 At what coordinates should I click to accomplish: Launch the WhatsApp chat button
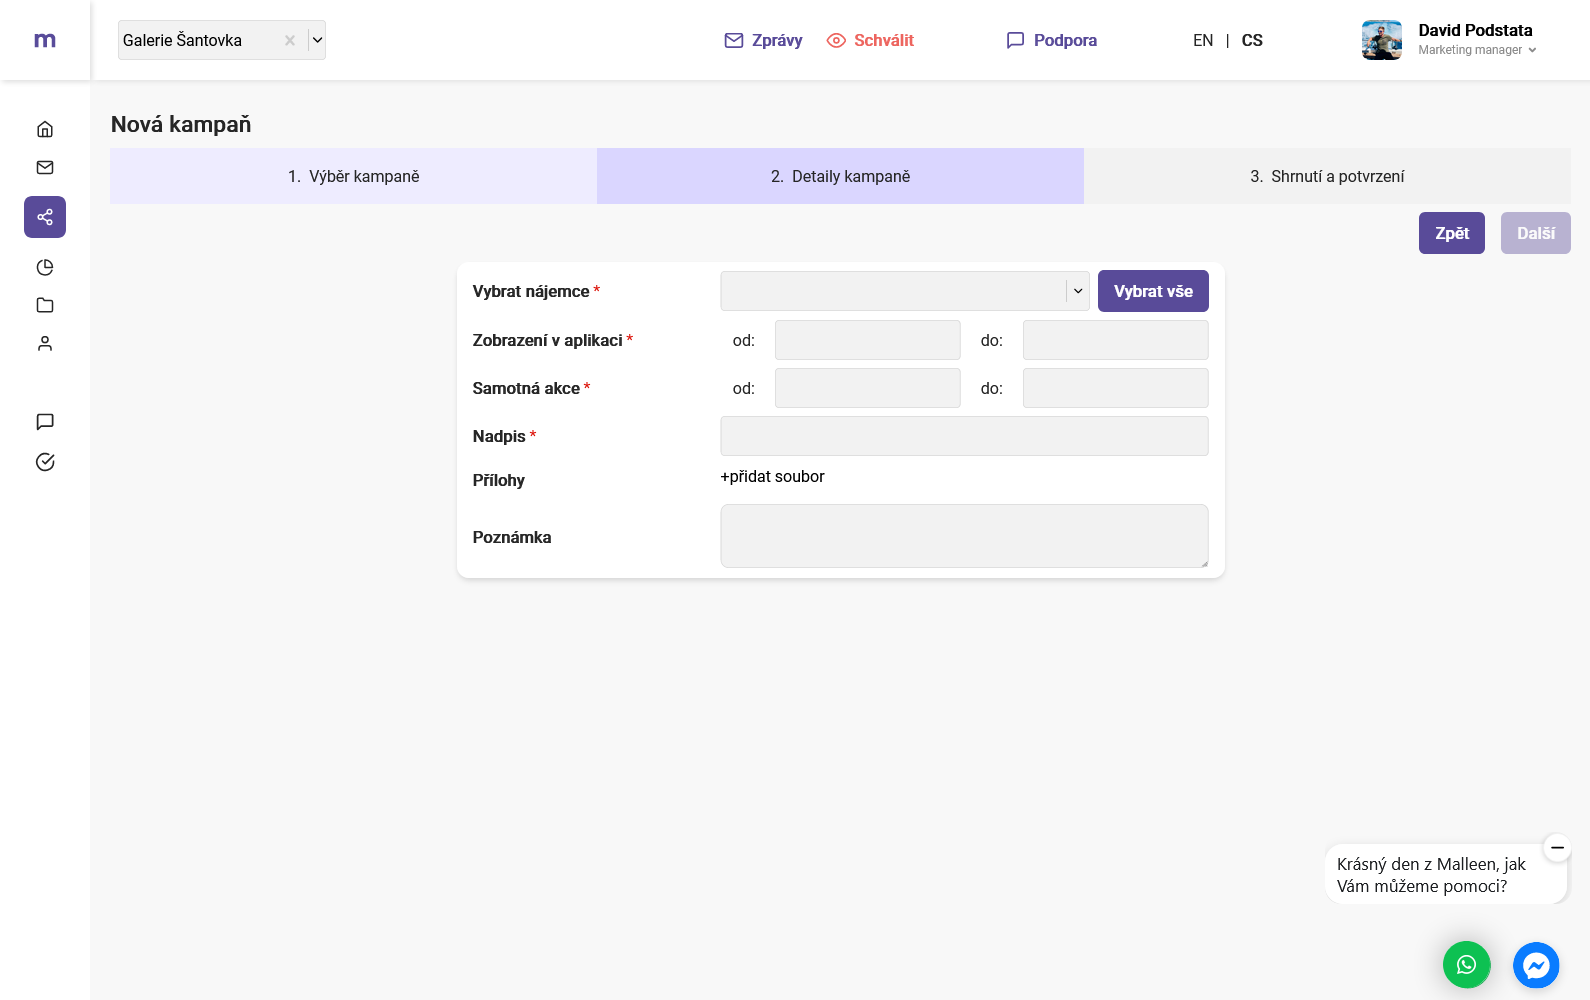pos(1466,965)
